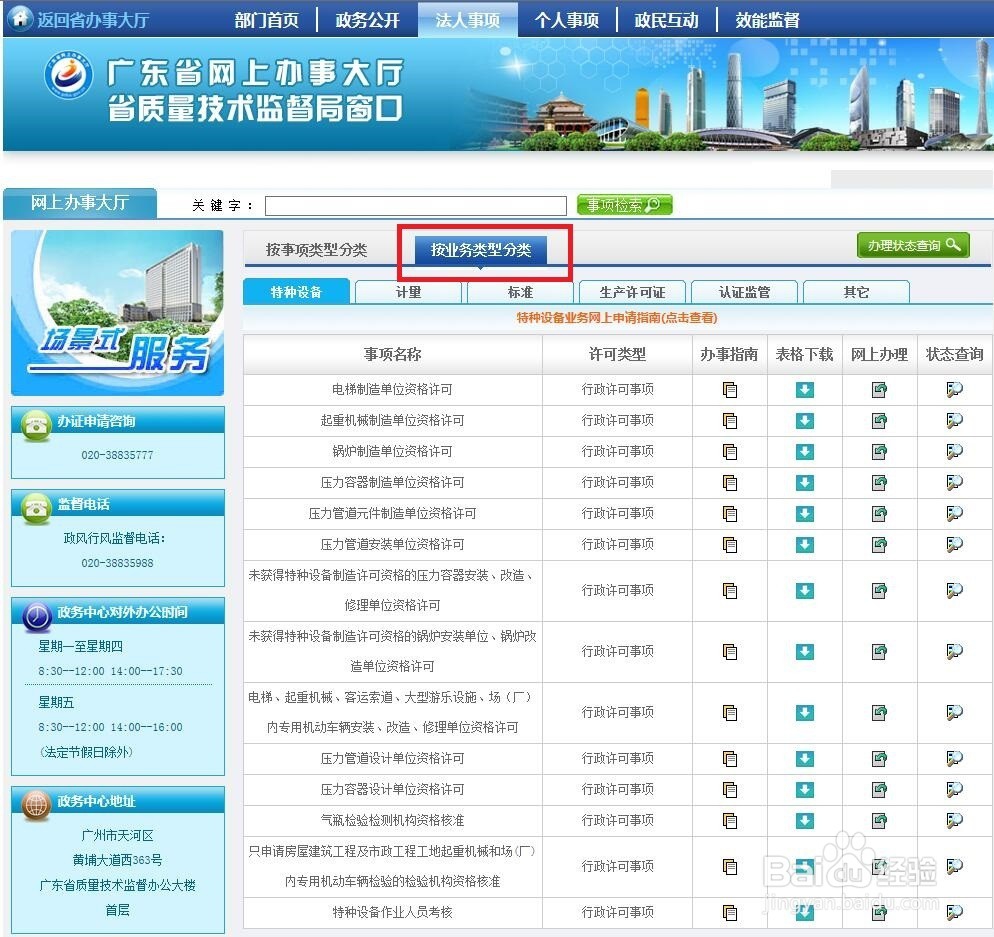This screenshot has height=937, width=994.
Task: Open the guide icon for 压力管道元件制造单位资格许可
Action: 730,513
